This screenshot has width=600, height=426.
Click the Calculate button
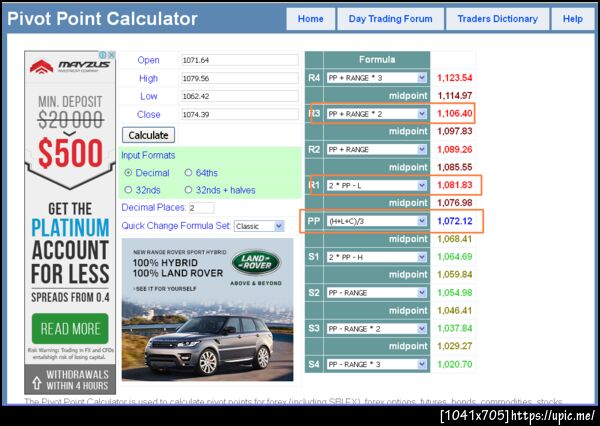point(148,135)
